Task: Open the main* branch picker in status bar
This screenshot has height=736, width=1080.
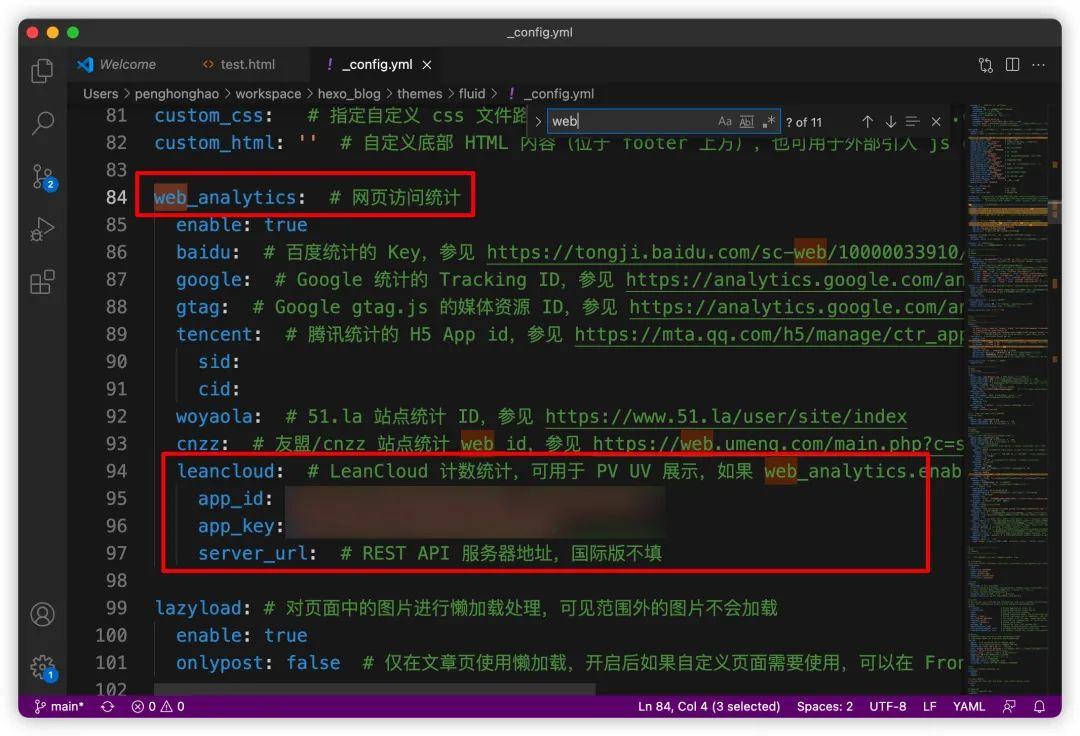Action: click(59, 706)
